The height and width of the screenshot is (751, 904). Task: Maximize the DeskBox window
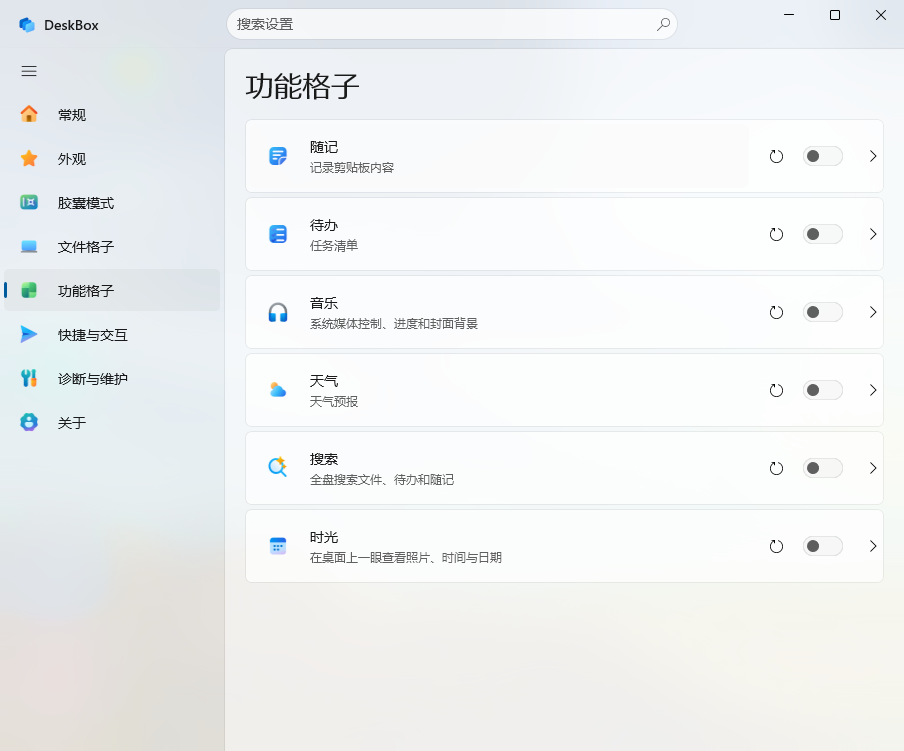click(x=835, y=15)
